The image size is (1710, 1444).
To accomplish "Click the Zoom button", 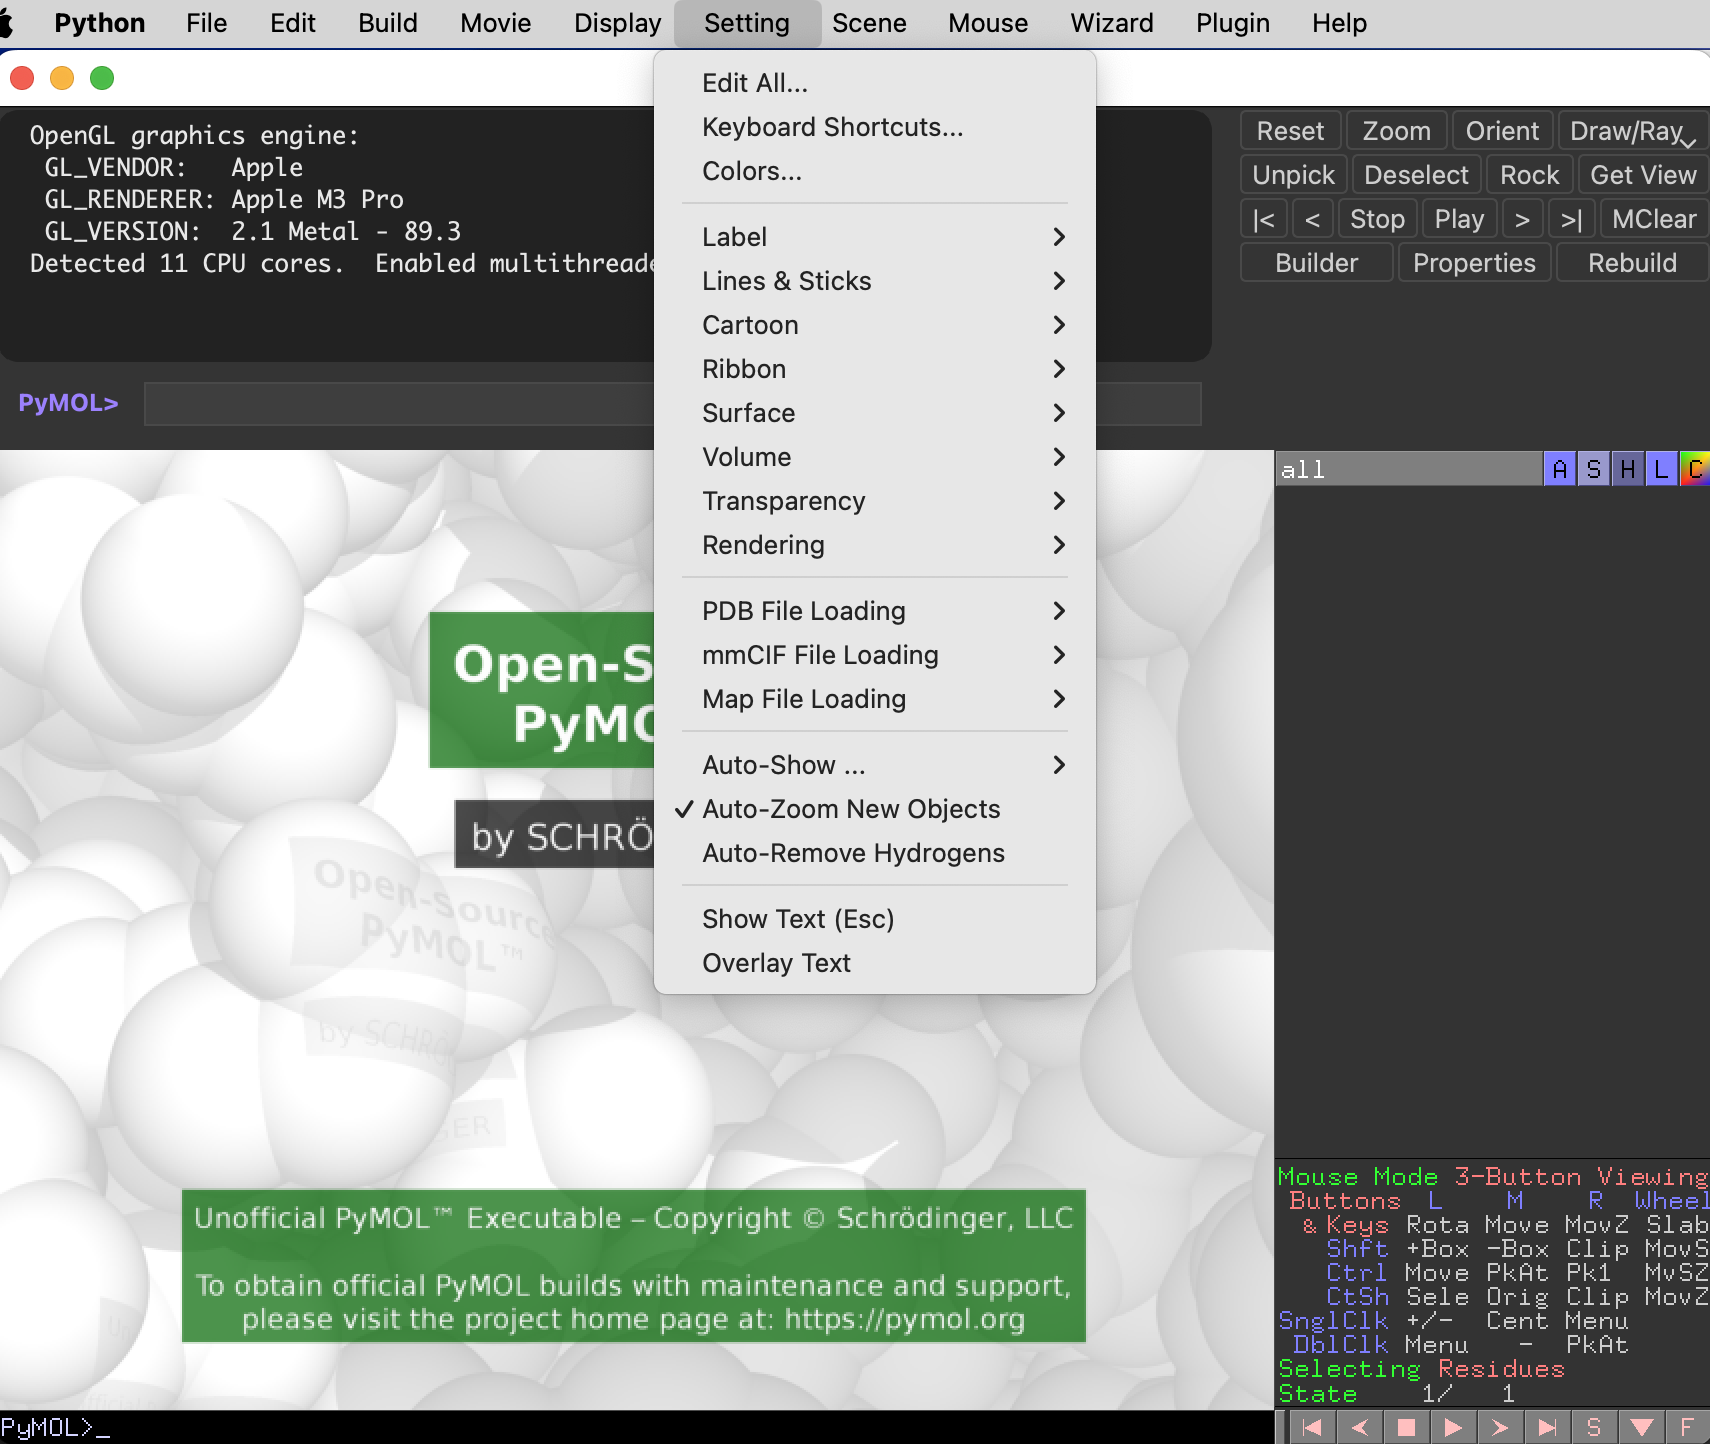I will tap(1396, 131).
